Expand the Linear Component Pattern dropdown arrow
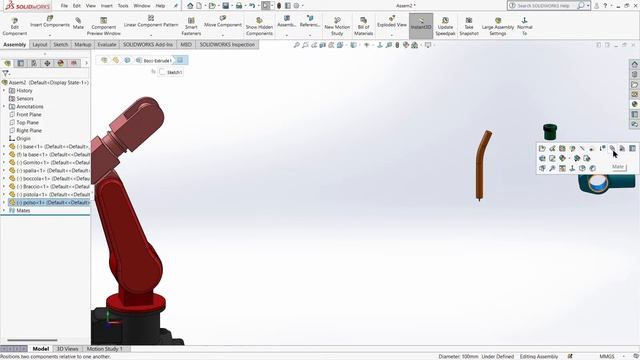640x360 pixels. (x=151, y=35)
